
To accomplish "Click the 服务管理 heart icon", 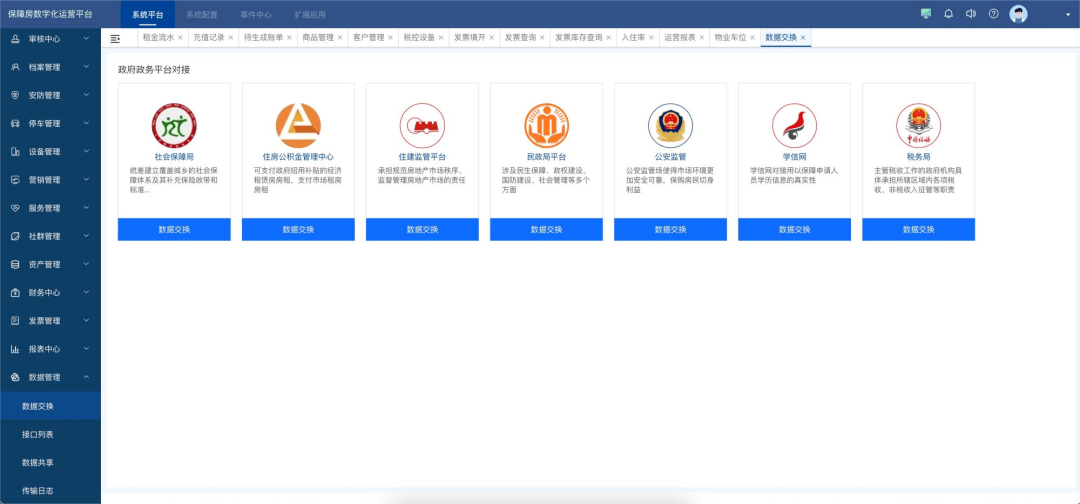I will (15, 208).
